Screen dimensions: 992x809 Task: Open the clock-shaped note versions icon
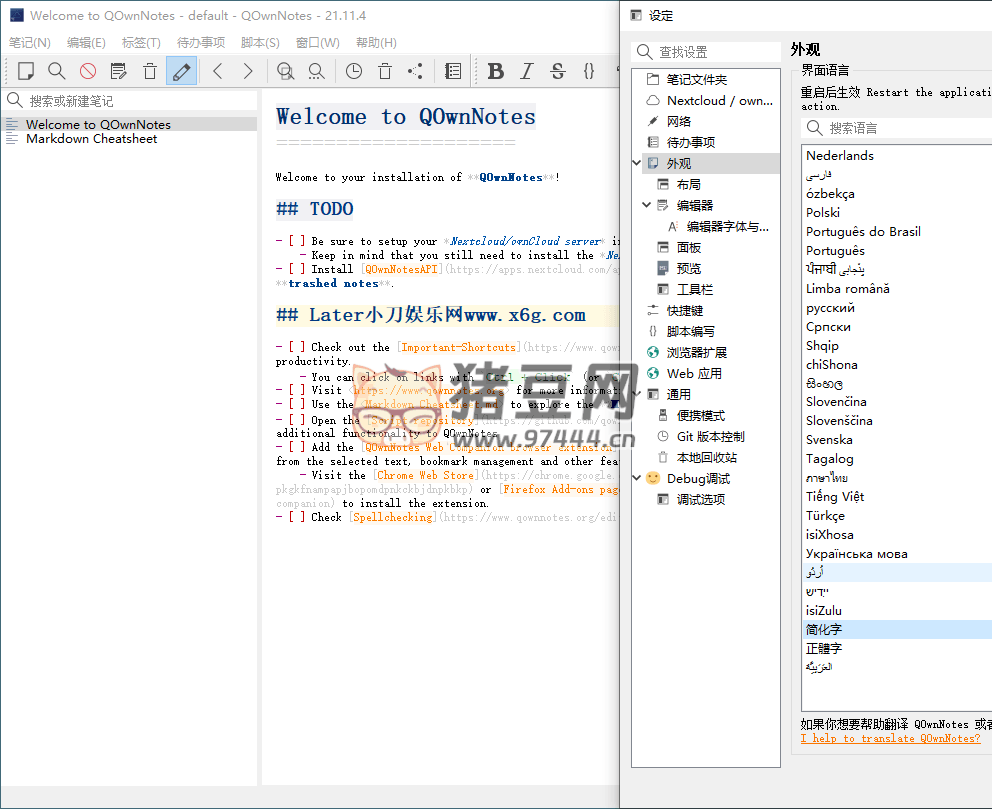pyautogui.click(x=354, y=71)
